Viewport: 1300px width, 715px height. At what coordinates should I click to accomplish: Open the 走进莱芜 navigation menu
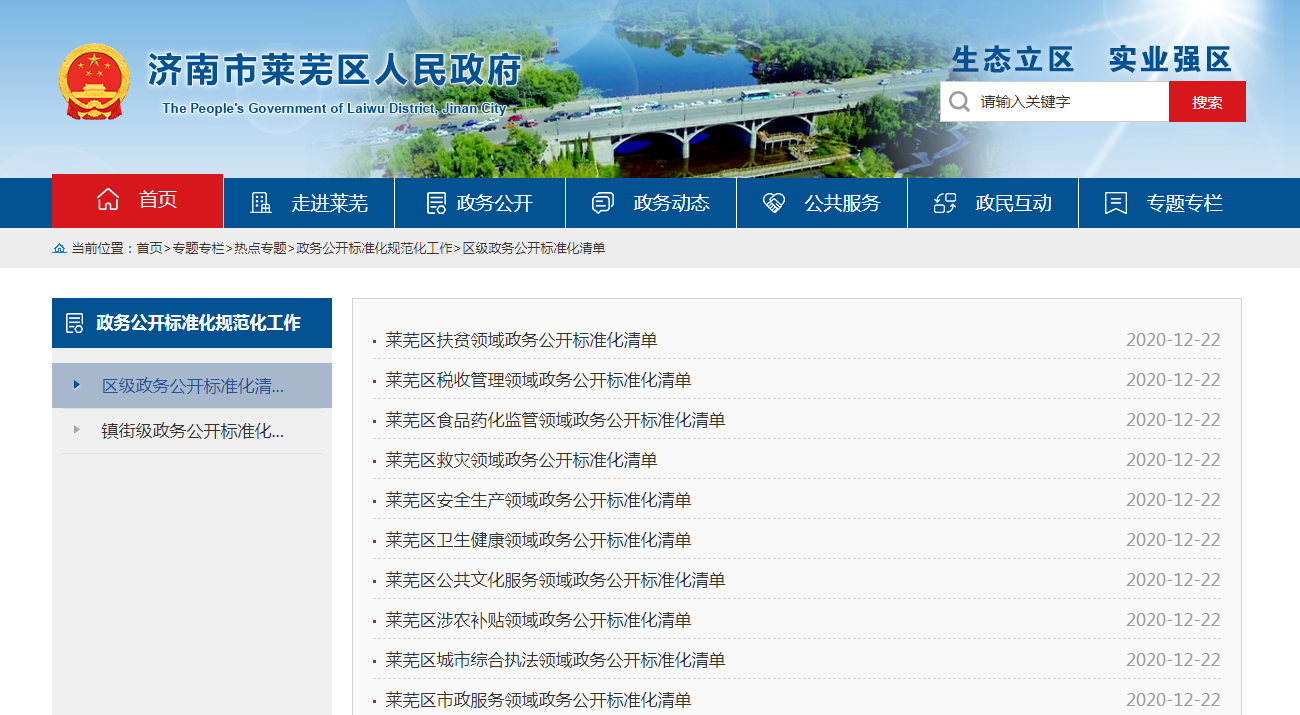(x=309, y=203)
